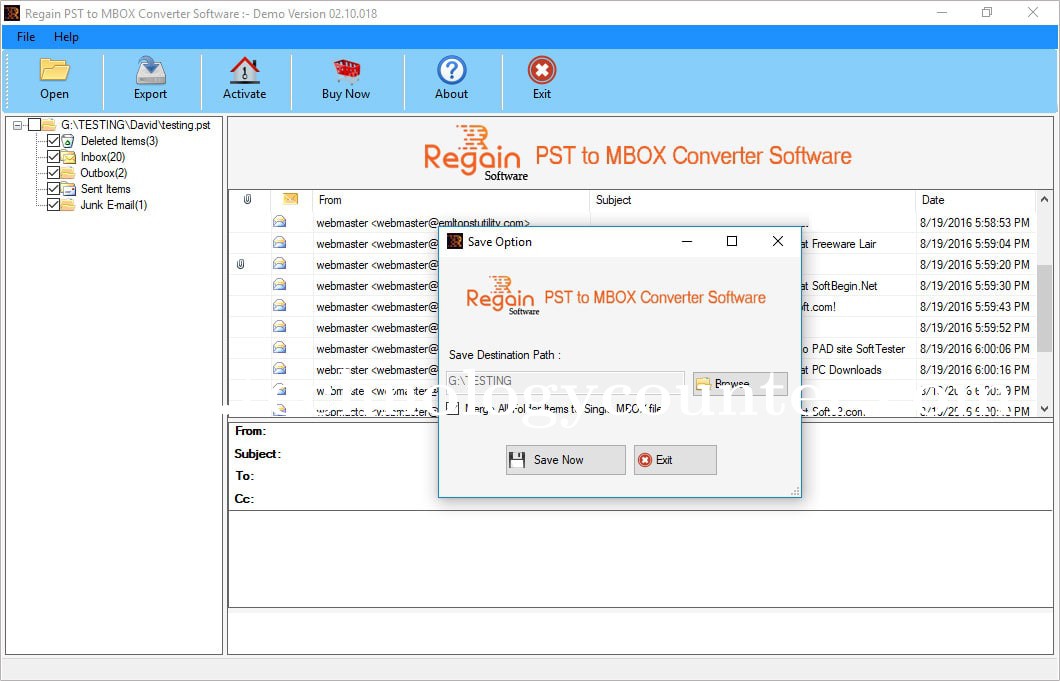Select the Sent Items folder

pos(105,189)
